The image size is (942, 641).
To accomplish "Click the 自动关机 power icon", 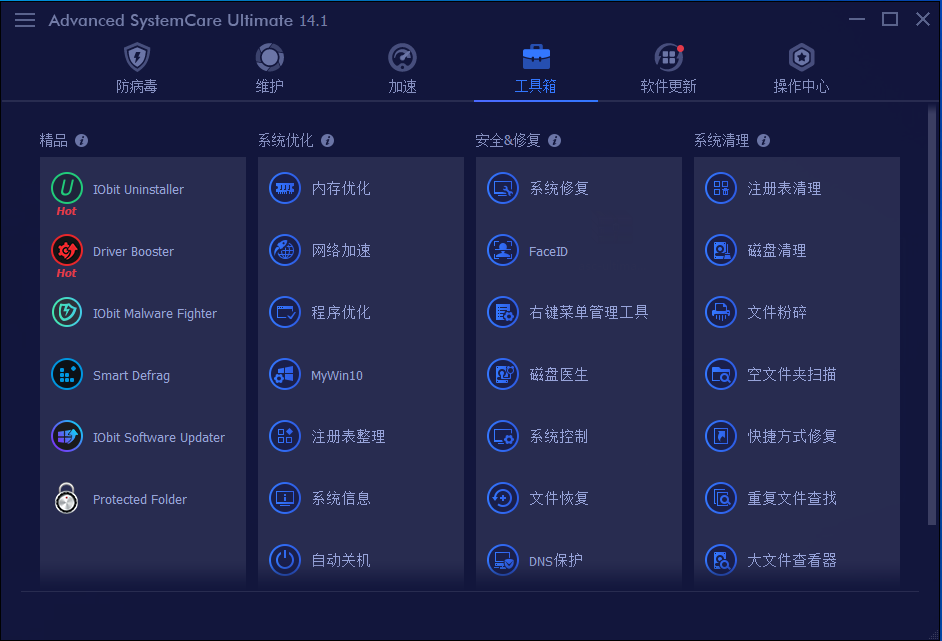I will [x=285, y=560].
